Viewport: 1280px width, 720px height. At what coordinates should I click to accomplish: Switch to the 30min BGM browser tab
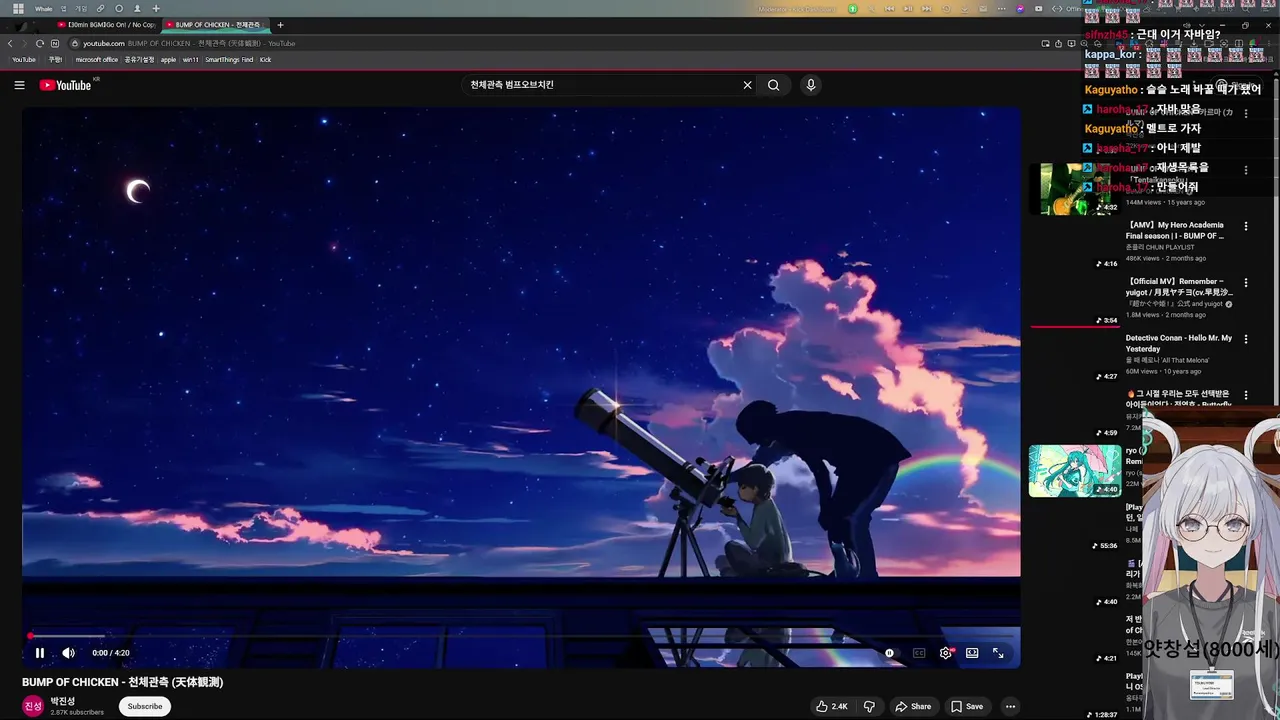coord(106,24)
